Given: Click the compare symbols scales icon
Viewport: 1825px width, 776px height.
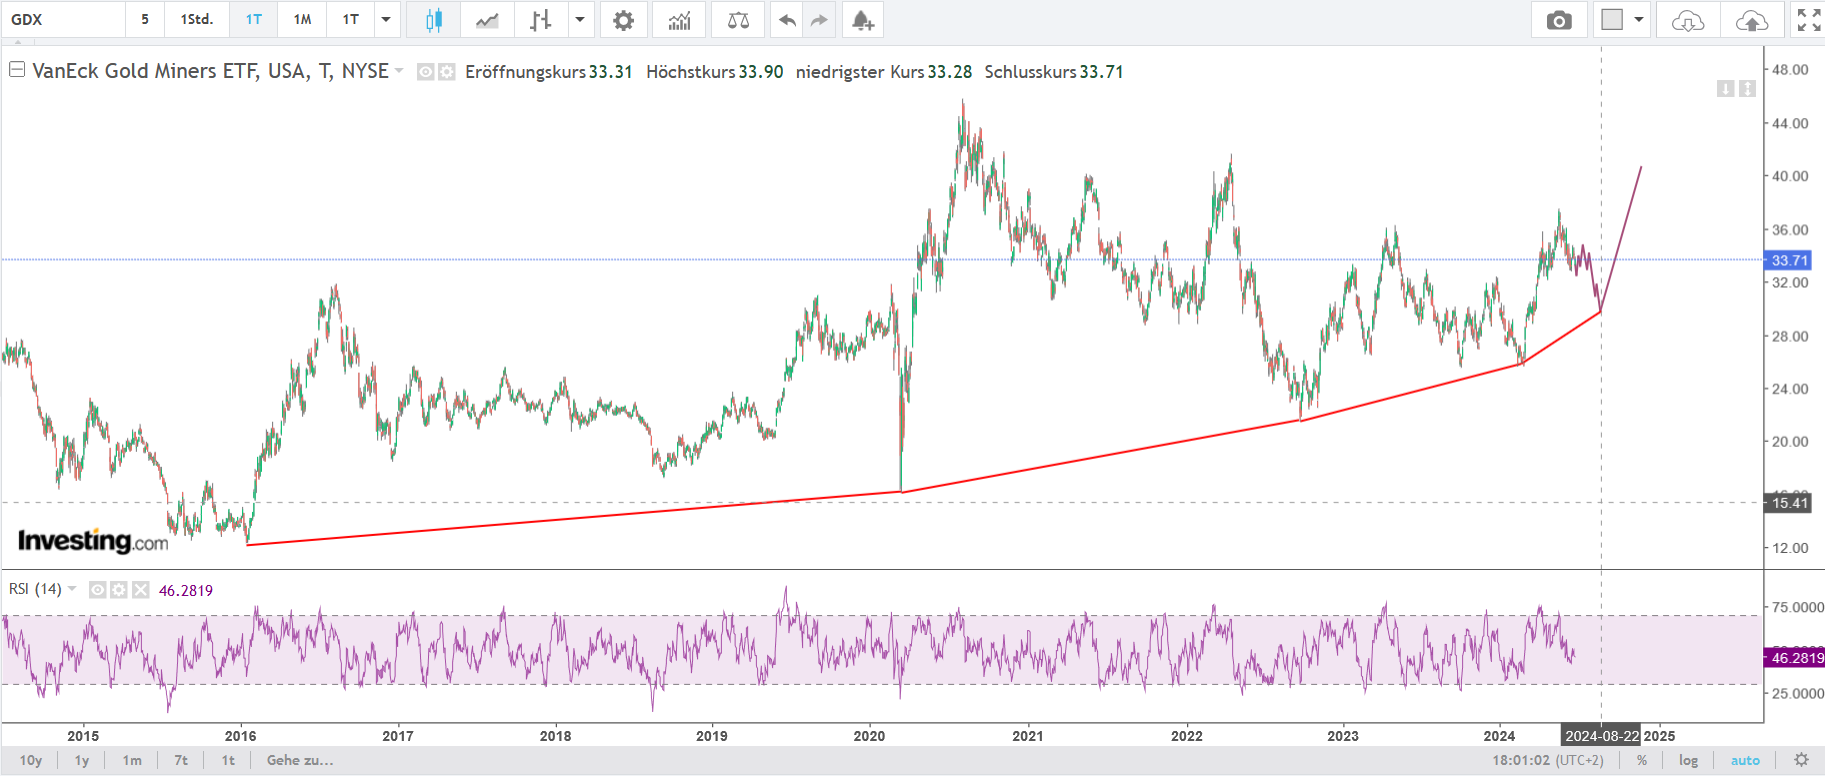Looking at the screenshot, I should tap(738, 20).
